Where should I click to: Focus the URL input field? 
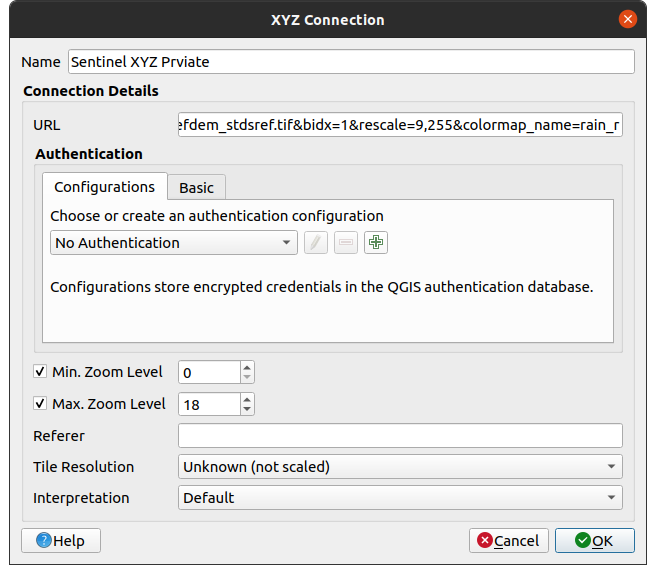400,127
